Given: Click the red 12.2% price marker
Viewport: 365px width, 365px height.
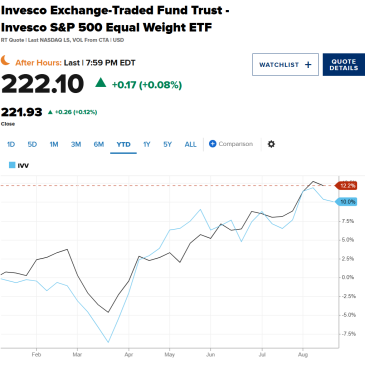Looking at the screenshot, I should pyautogui.click(x=346, y=186).
